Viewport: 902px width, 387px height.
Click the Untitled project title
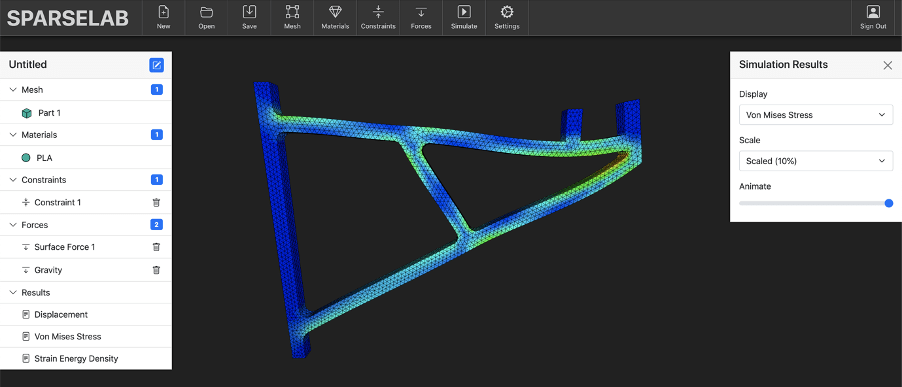[28, 65]
